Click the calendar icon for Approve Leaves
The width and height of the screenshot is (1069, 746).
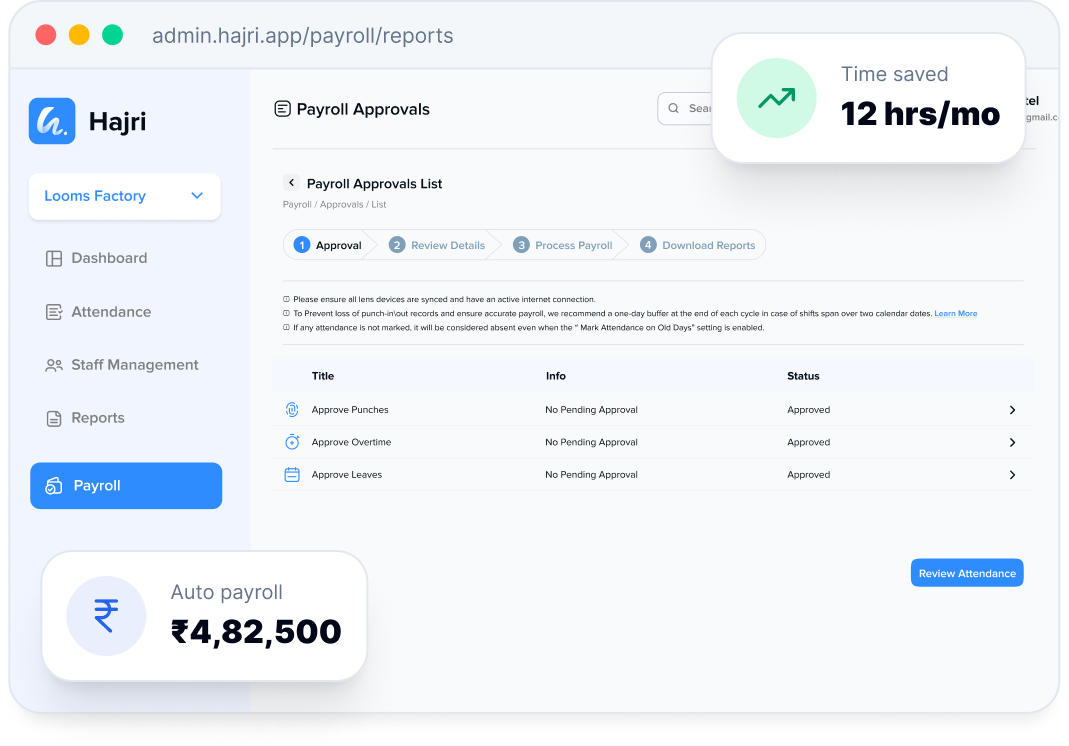tap(292, 475)
